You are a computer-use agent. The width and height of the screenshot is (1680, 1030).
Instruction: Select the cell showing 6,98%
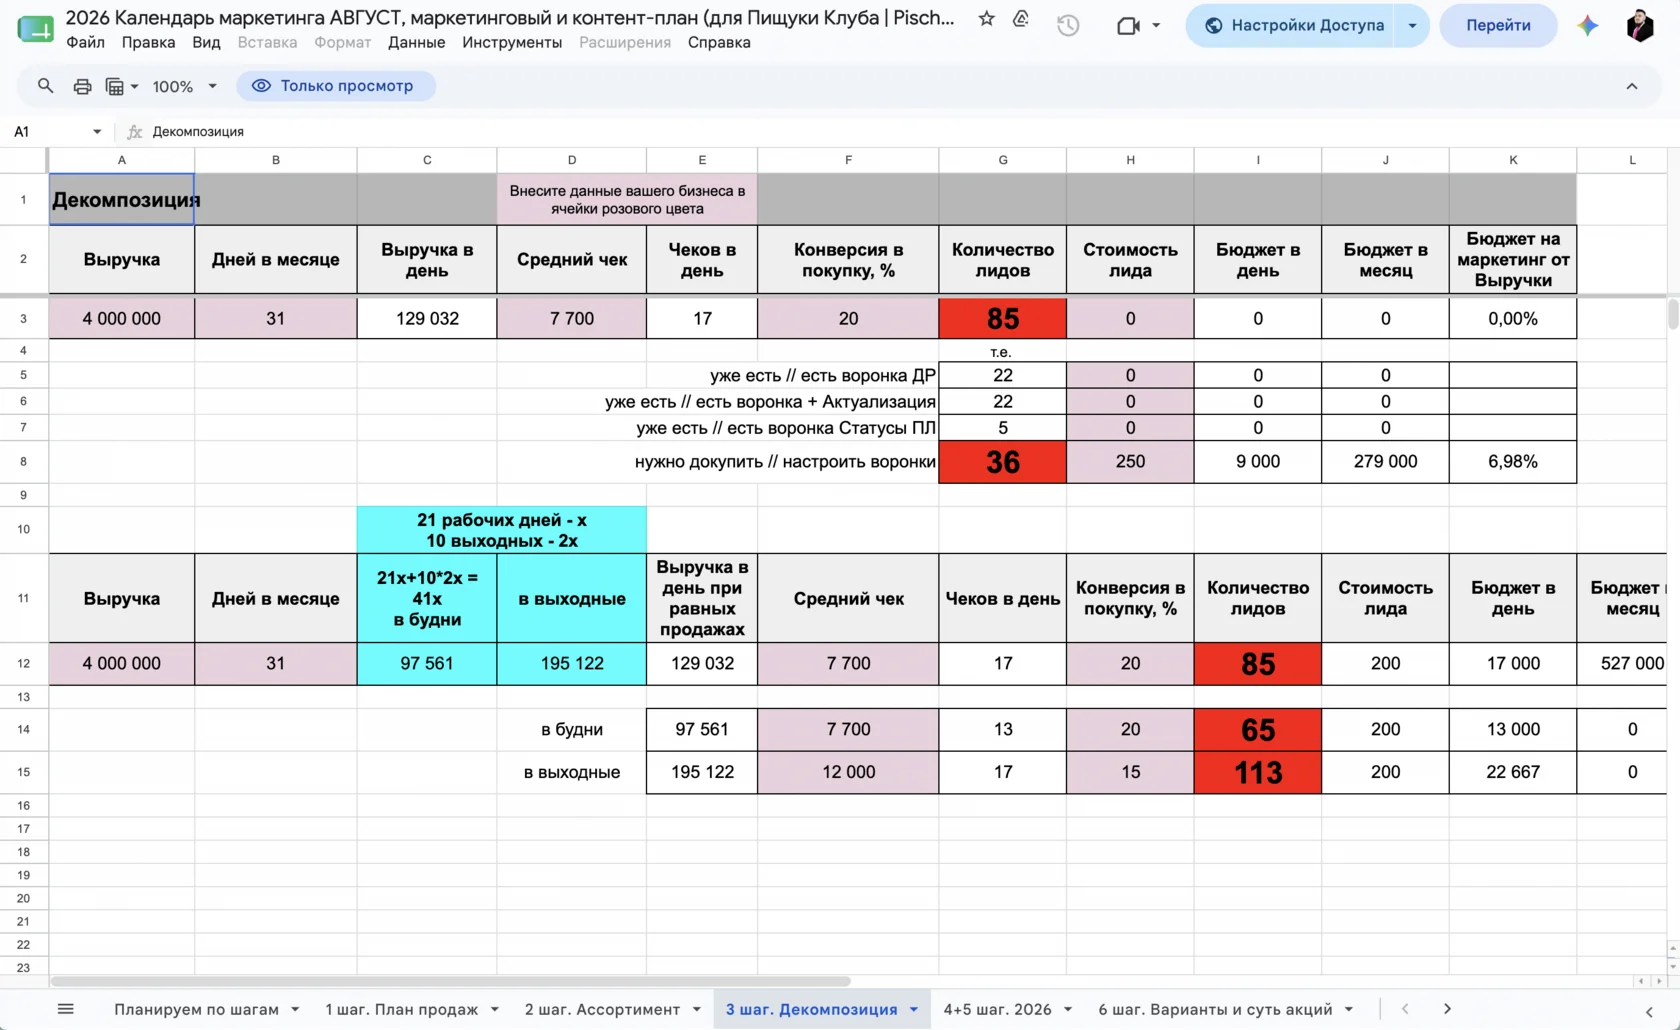pos(1513,462)
